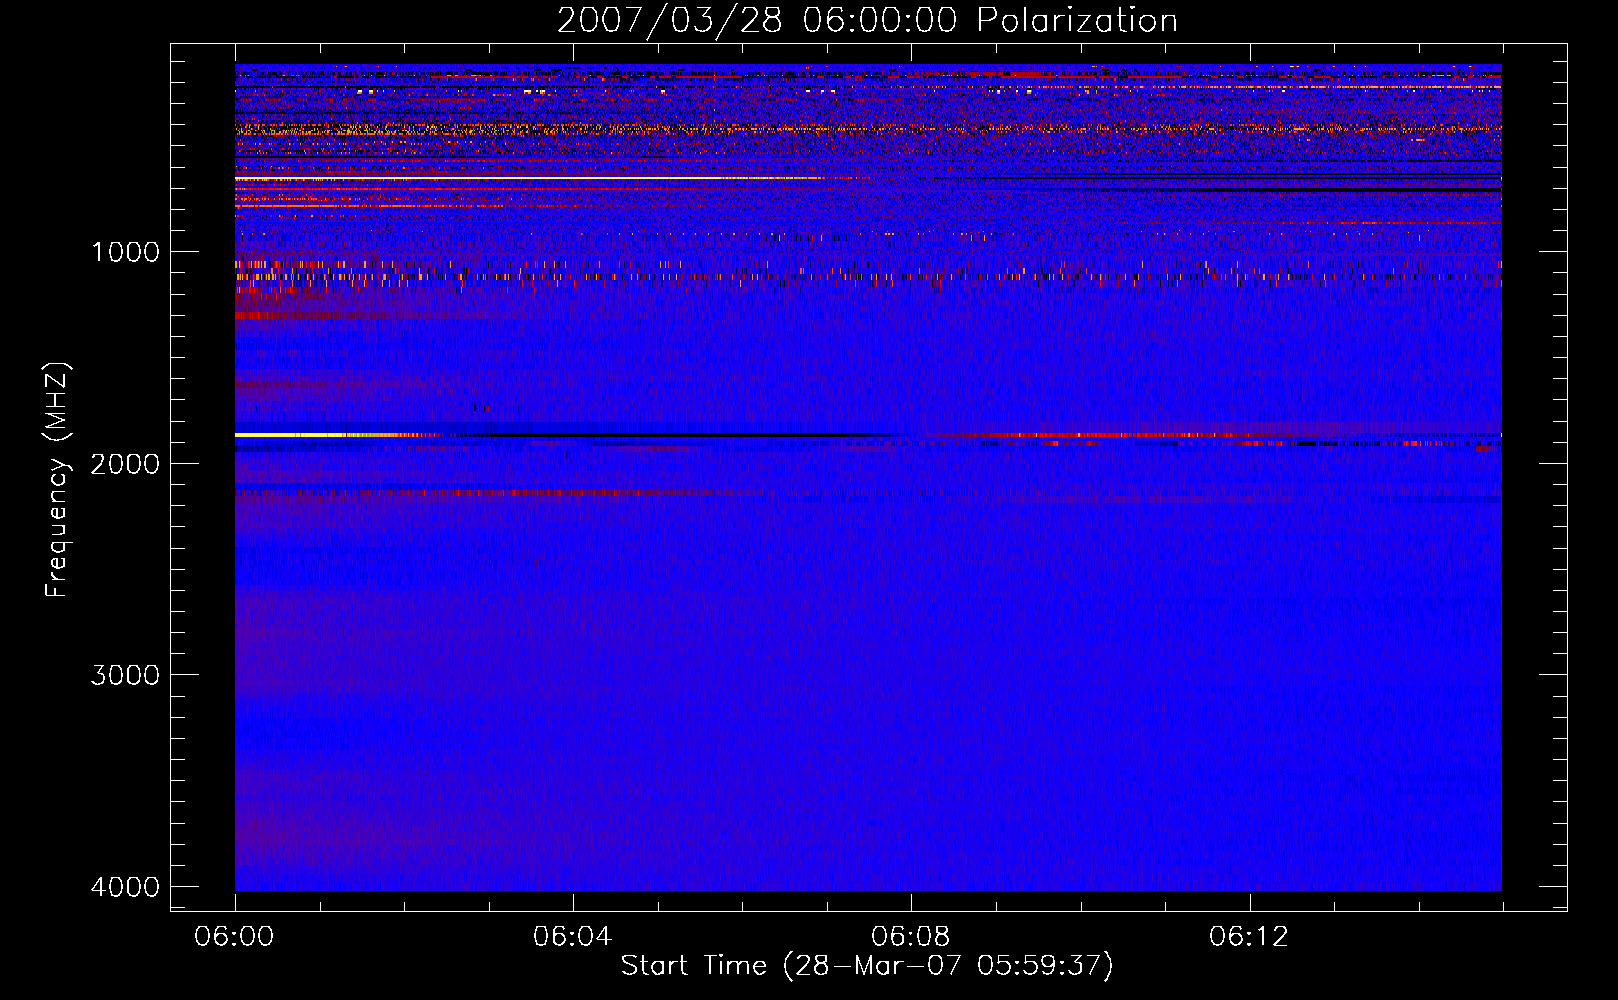Click the 'Frequency (MHZ)' y-axis label
The image size is (1618, 1000).
(x=57, y=480)
